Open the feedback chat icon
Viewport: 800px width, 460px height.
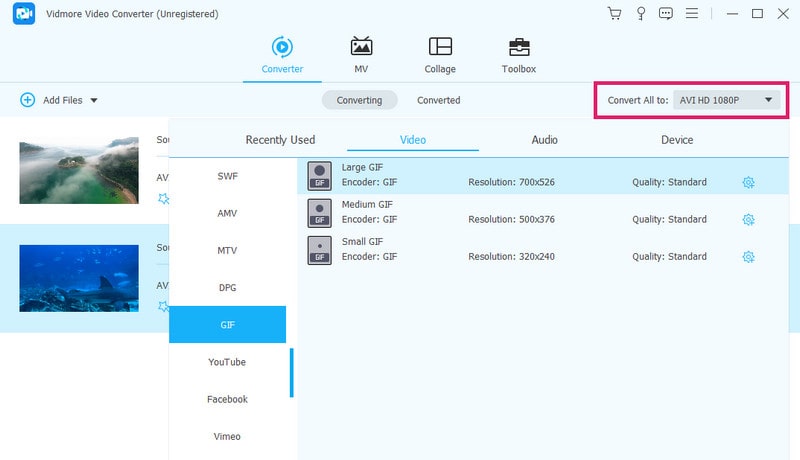coord(666,14)
